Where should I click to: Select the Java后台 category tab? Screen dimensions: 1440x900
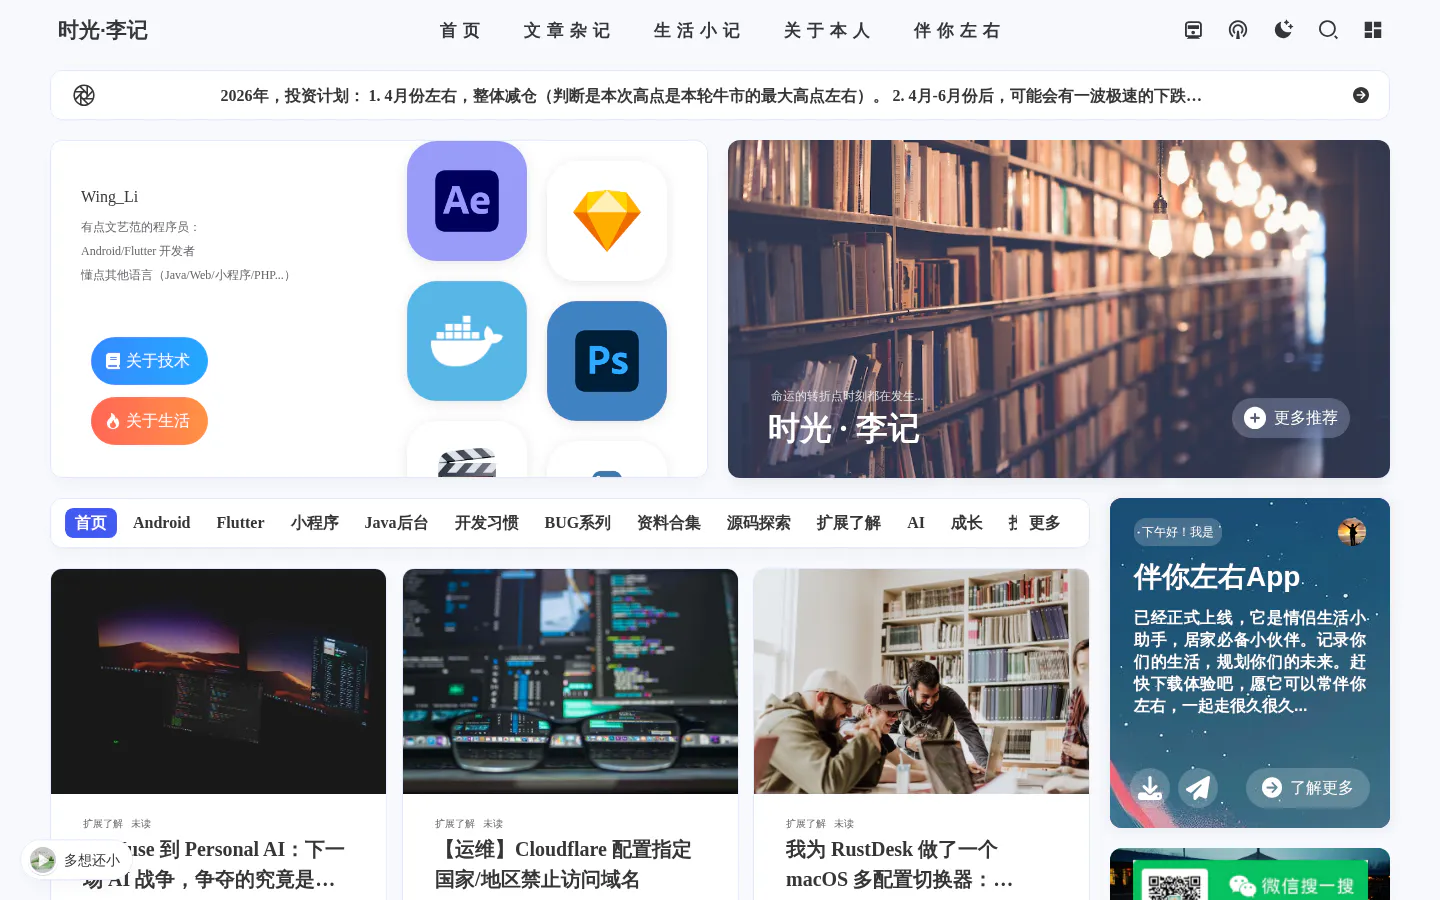396,523
